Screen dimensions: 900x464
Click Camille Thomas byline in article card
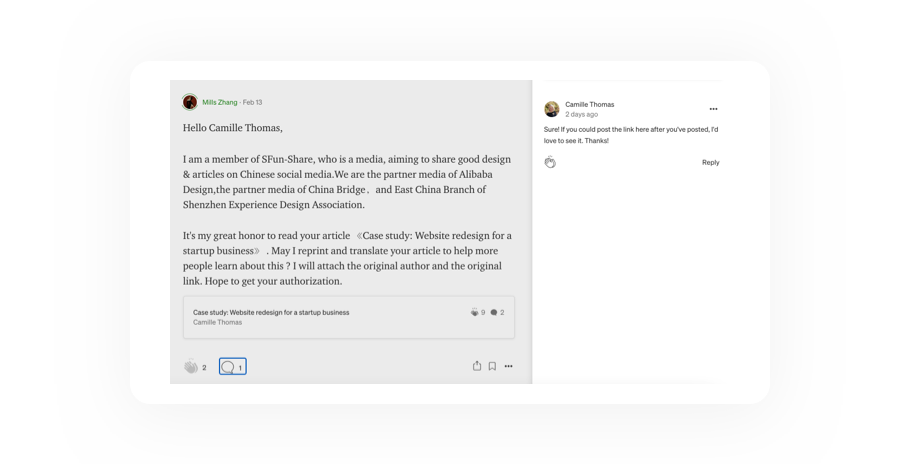(x=217, y=322)
